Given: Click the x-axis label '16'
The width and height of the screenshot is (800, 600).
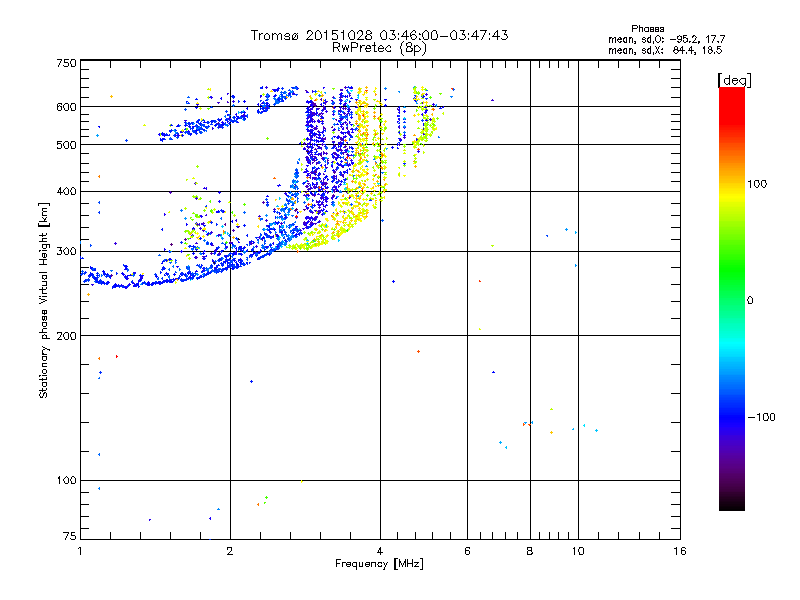Looking at the screenshot, I should 680,551.
